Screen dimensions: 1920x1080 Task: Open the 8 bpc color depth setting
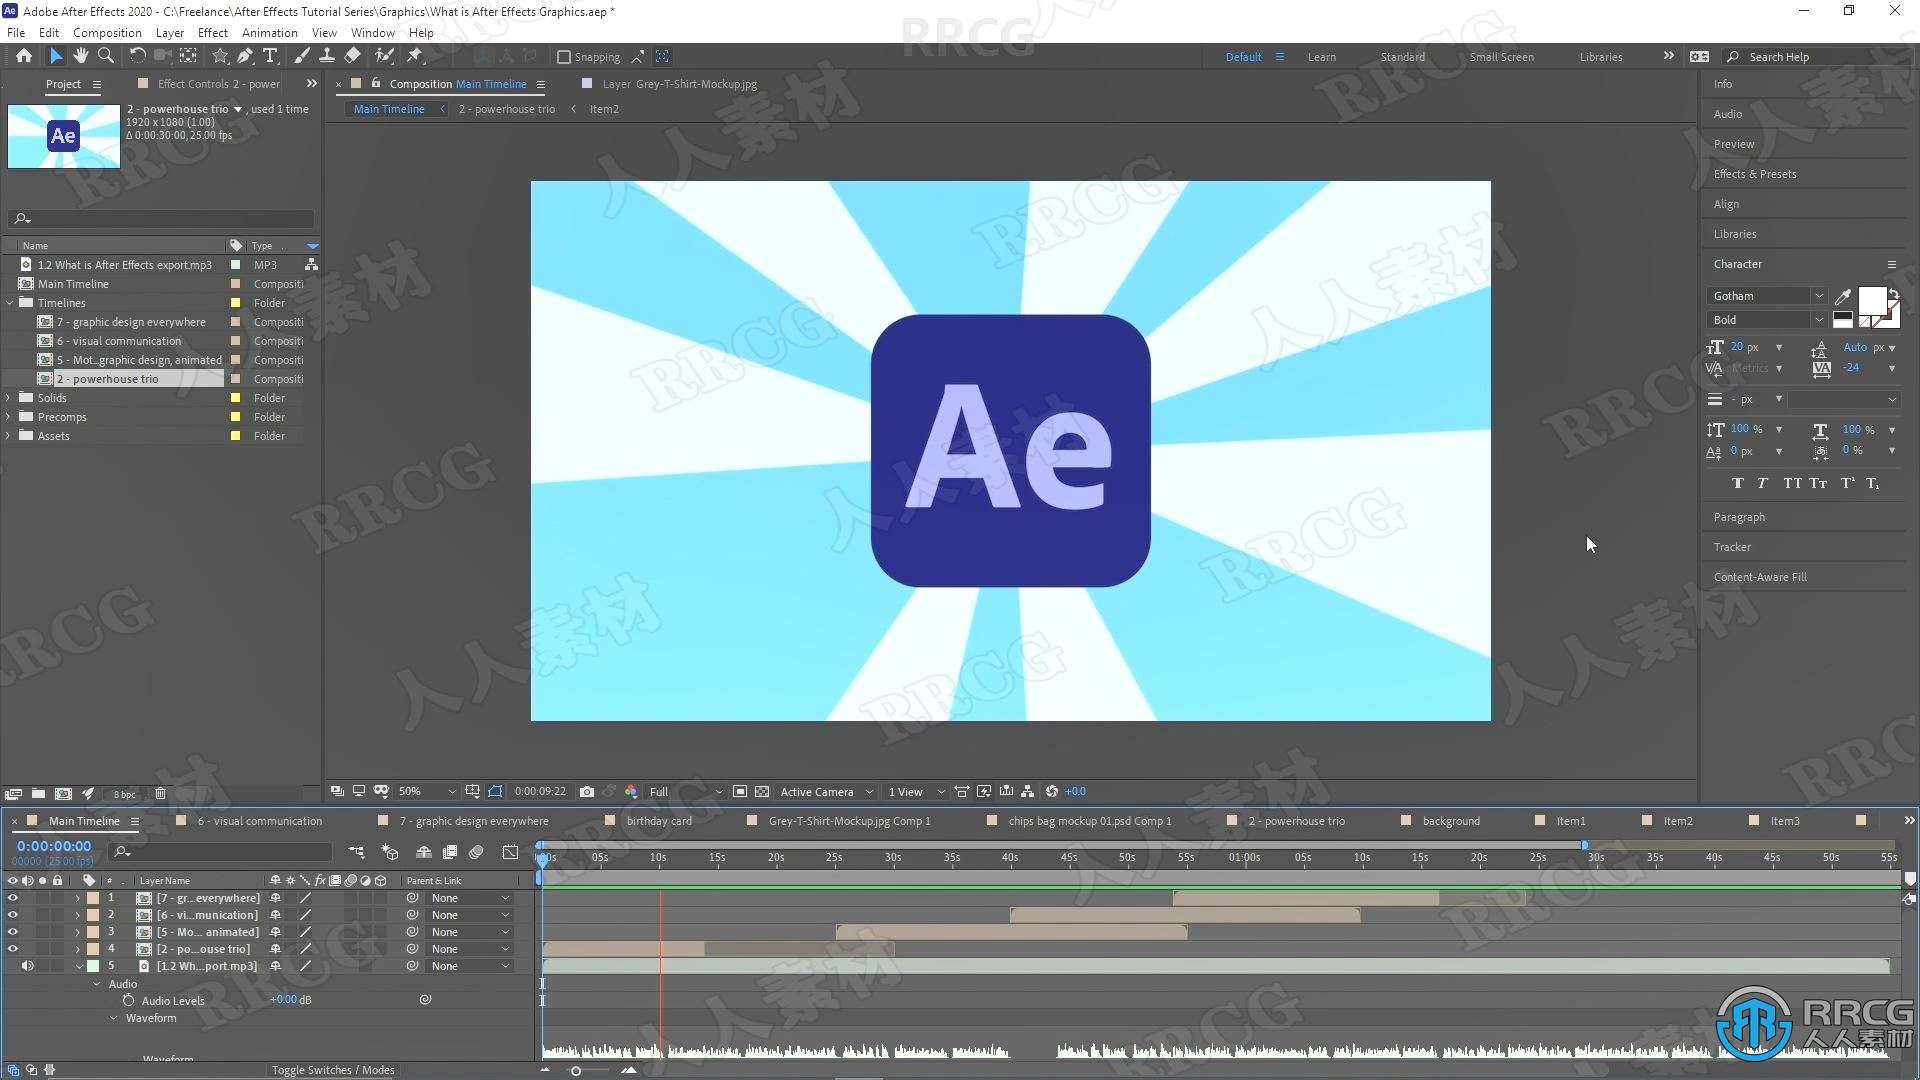click(x=124, y=794)
